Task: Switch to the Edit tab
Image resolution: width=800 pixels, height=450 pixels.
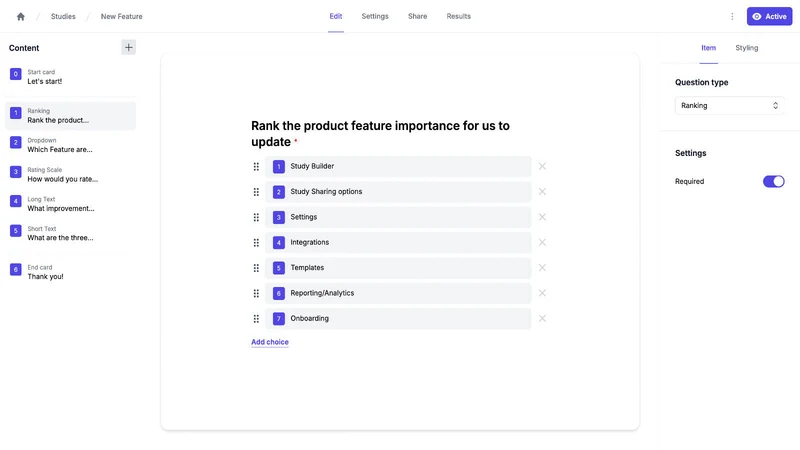Action: [x=336, y=16]
